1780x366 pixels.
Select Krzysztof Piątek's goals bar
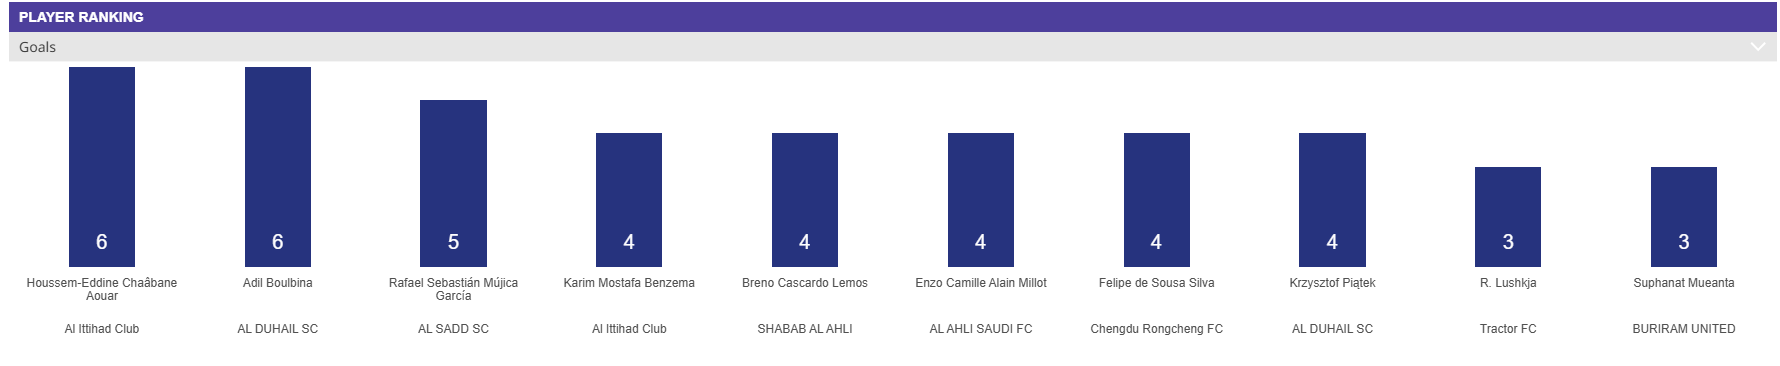point(1332,200)
